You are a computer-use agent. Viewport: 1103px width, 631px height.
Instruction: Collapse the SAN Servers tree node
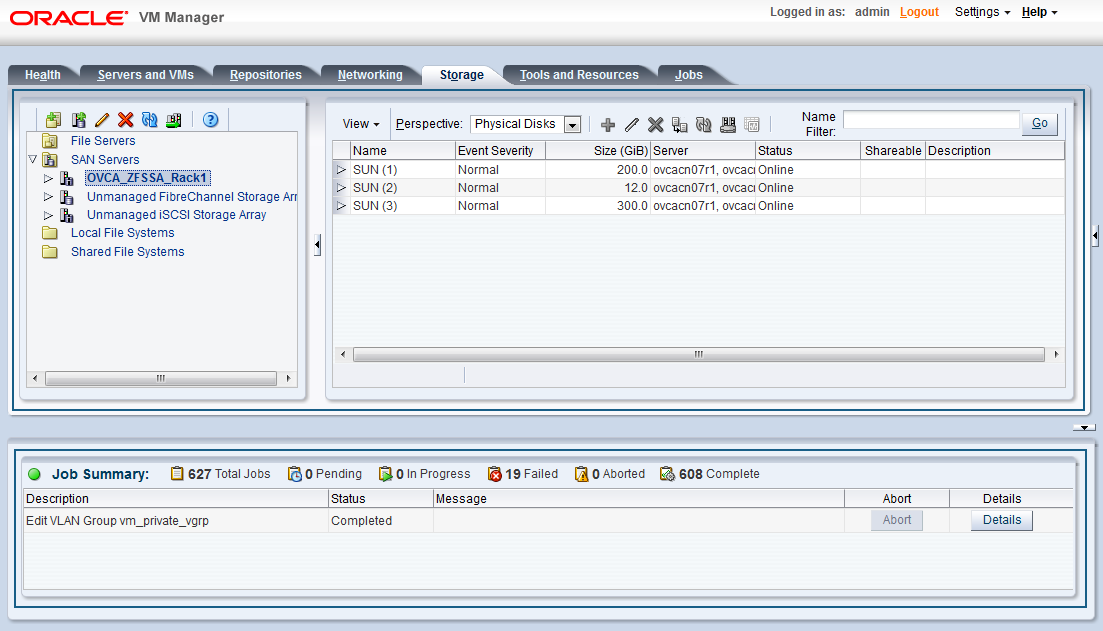pyautogui.click(x=32, y=160)
